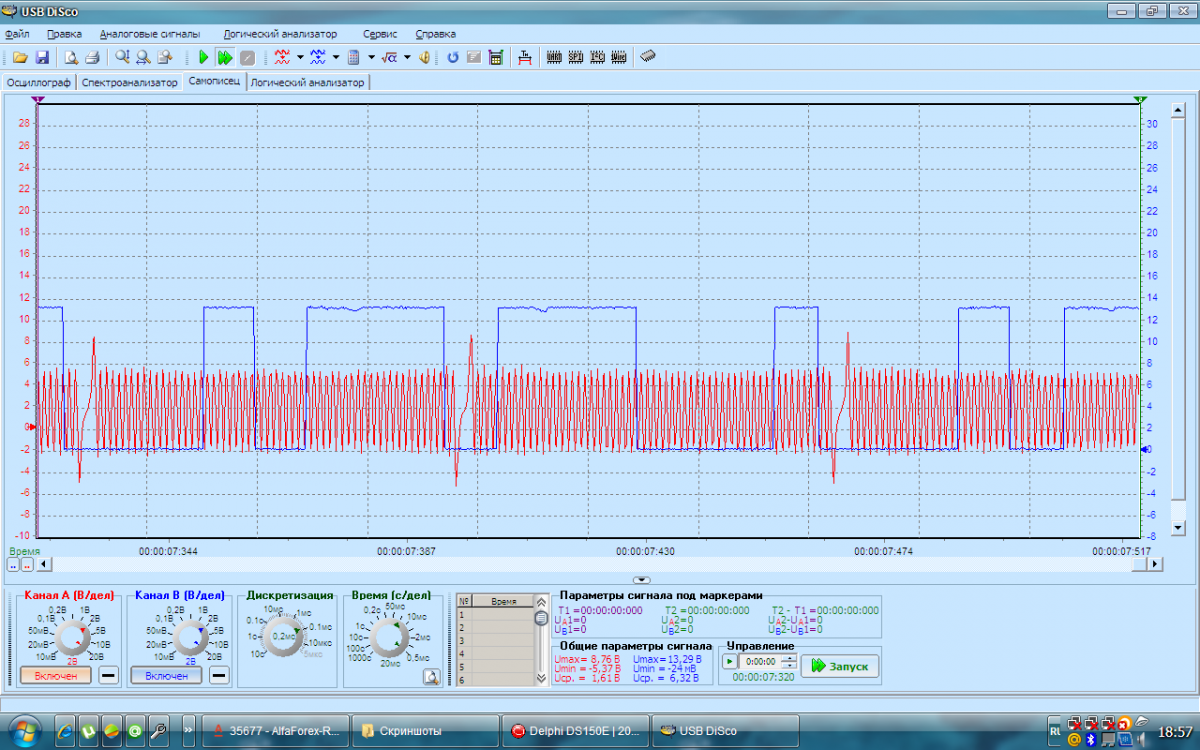Click the printer icon in toolbar
1200x750 pixels.
pyautogui.click(x=92, y=58)
